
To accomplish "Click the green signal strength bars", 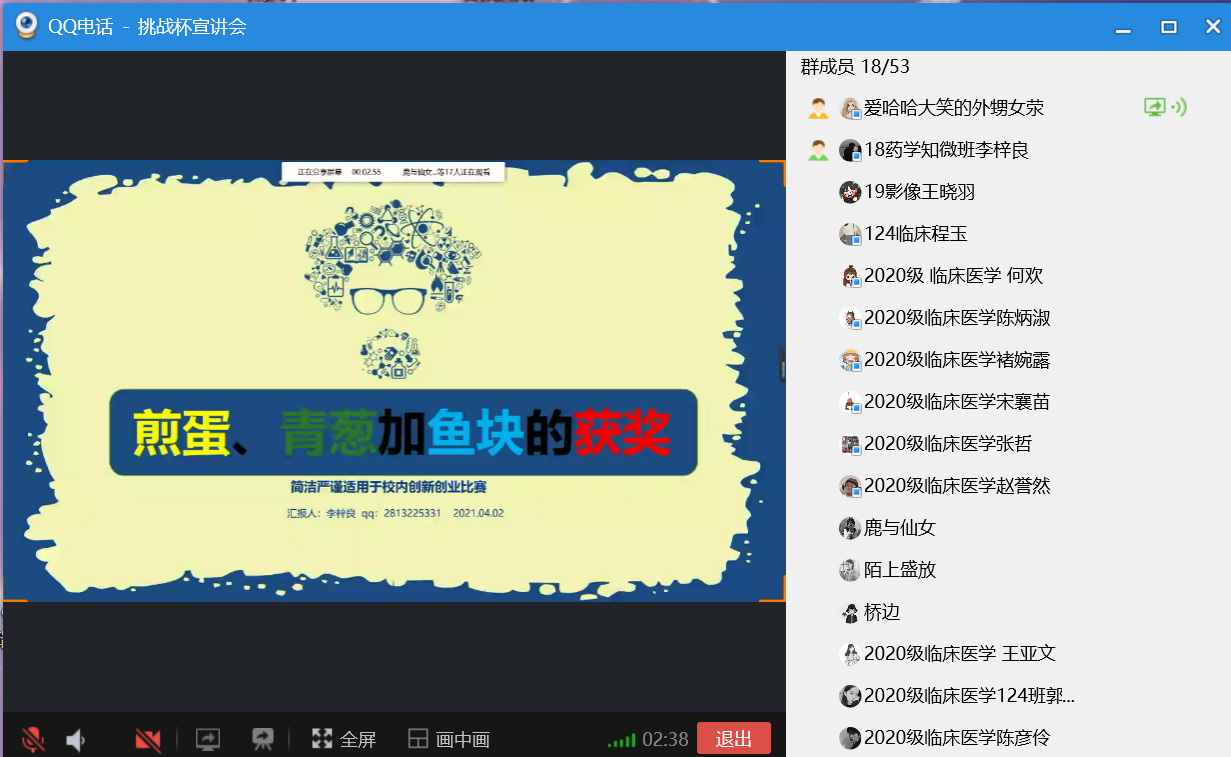I will click(x=621, y=741).
